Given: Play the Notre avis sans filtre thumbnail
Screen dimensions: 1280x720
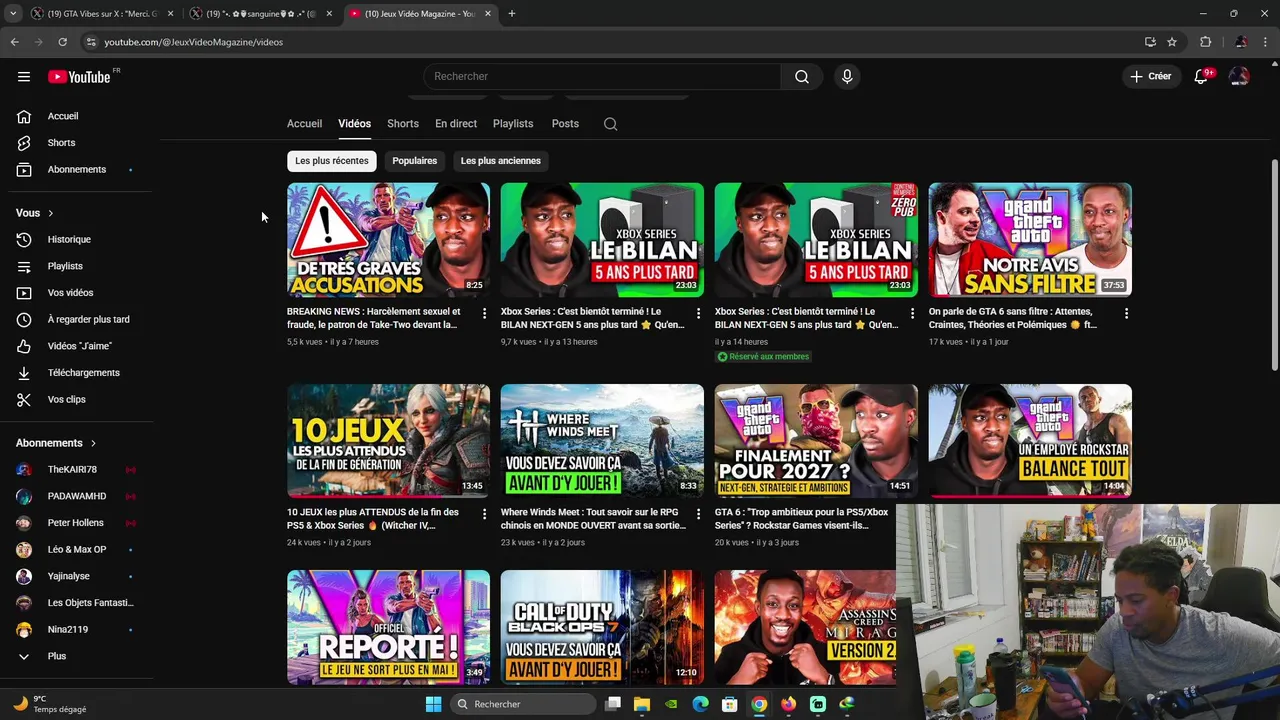Looking at the screenshot, I should coord(1030,240).
